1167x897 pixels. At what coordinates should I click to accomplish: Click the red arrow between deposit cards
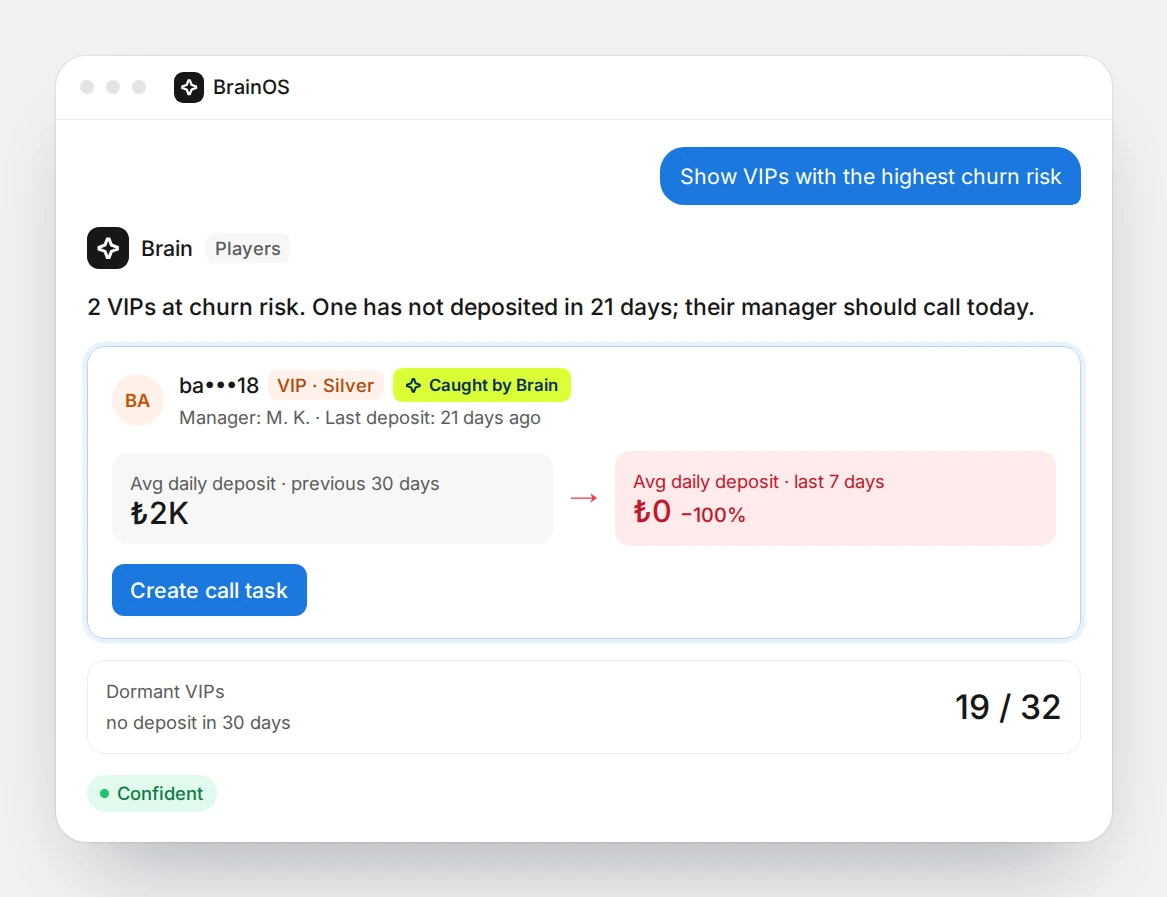[584, 497]
